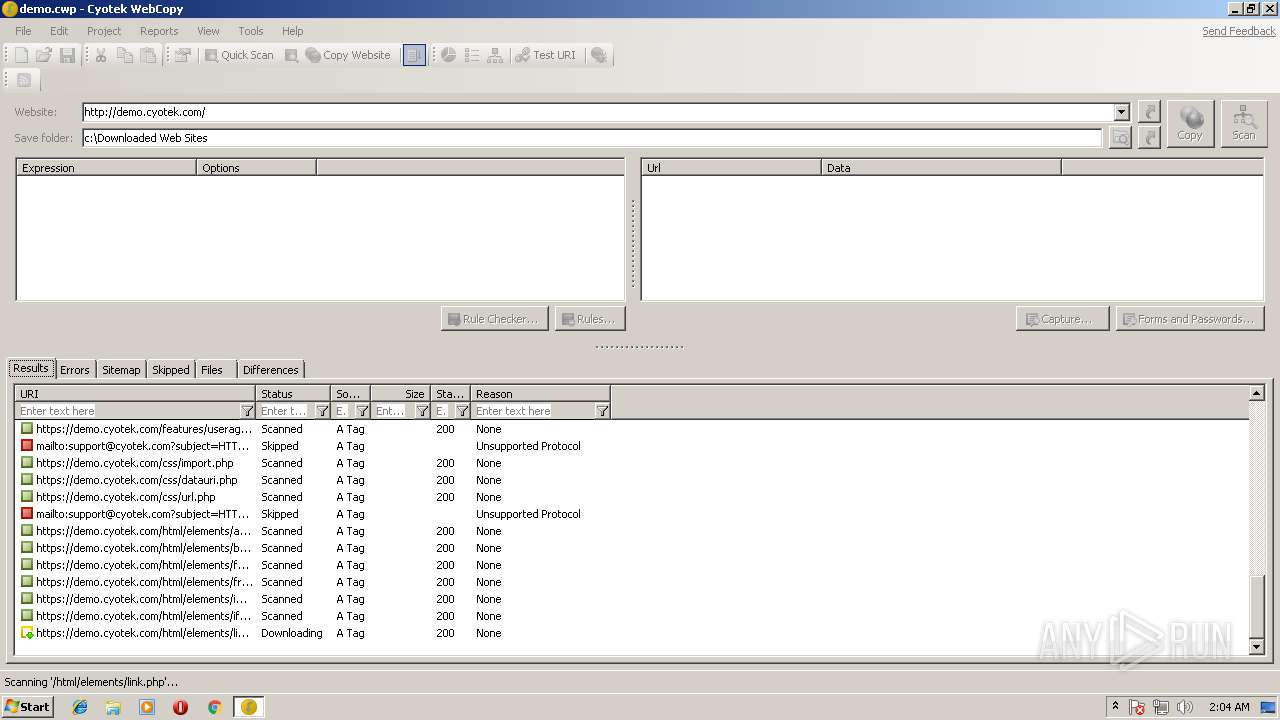Image resolution: width=1280 pixels, height=720 pixels.
Task: Open the Size column filter dropdown
Action: coord(422,411)
